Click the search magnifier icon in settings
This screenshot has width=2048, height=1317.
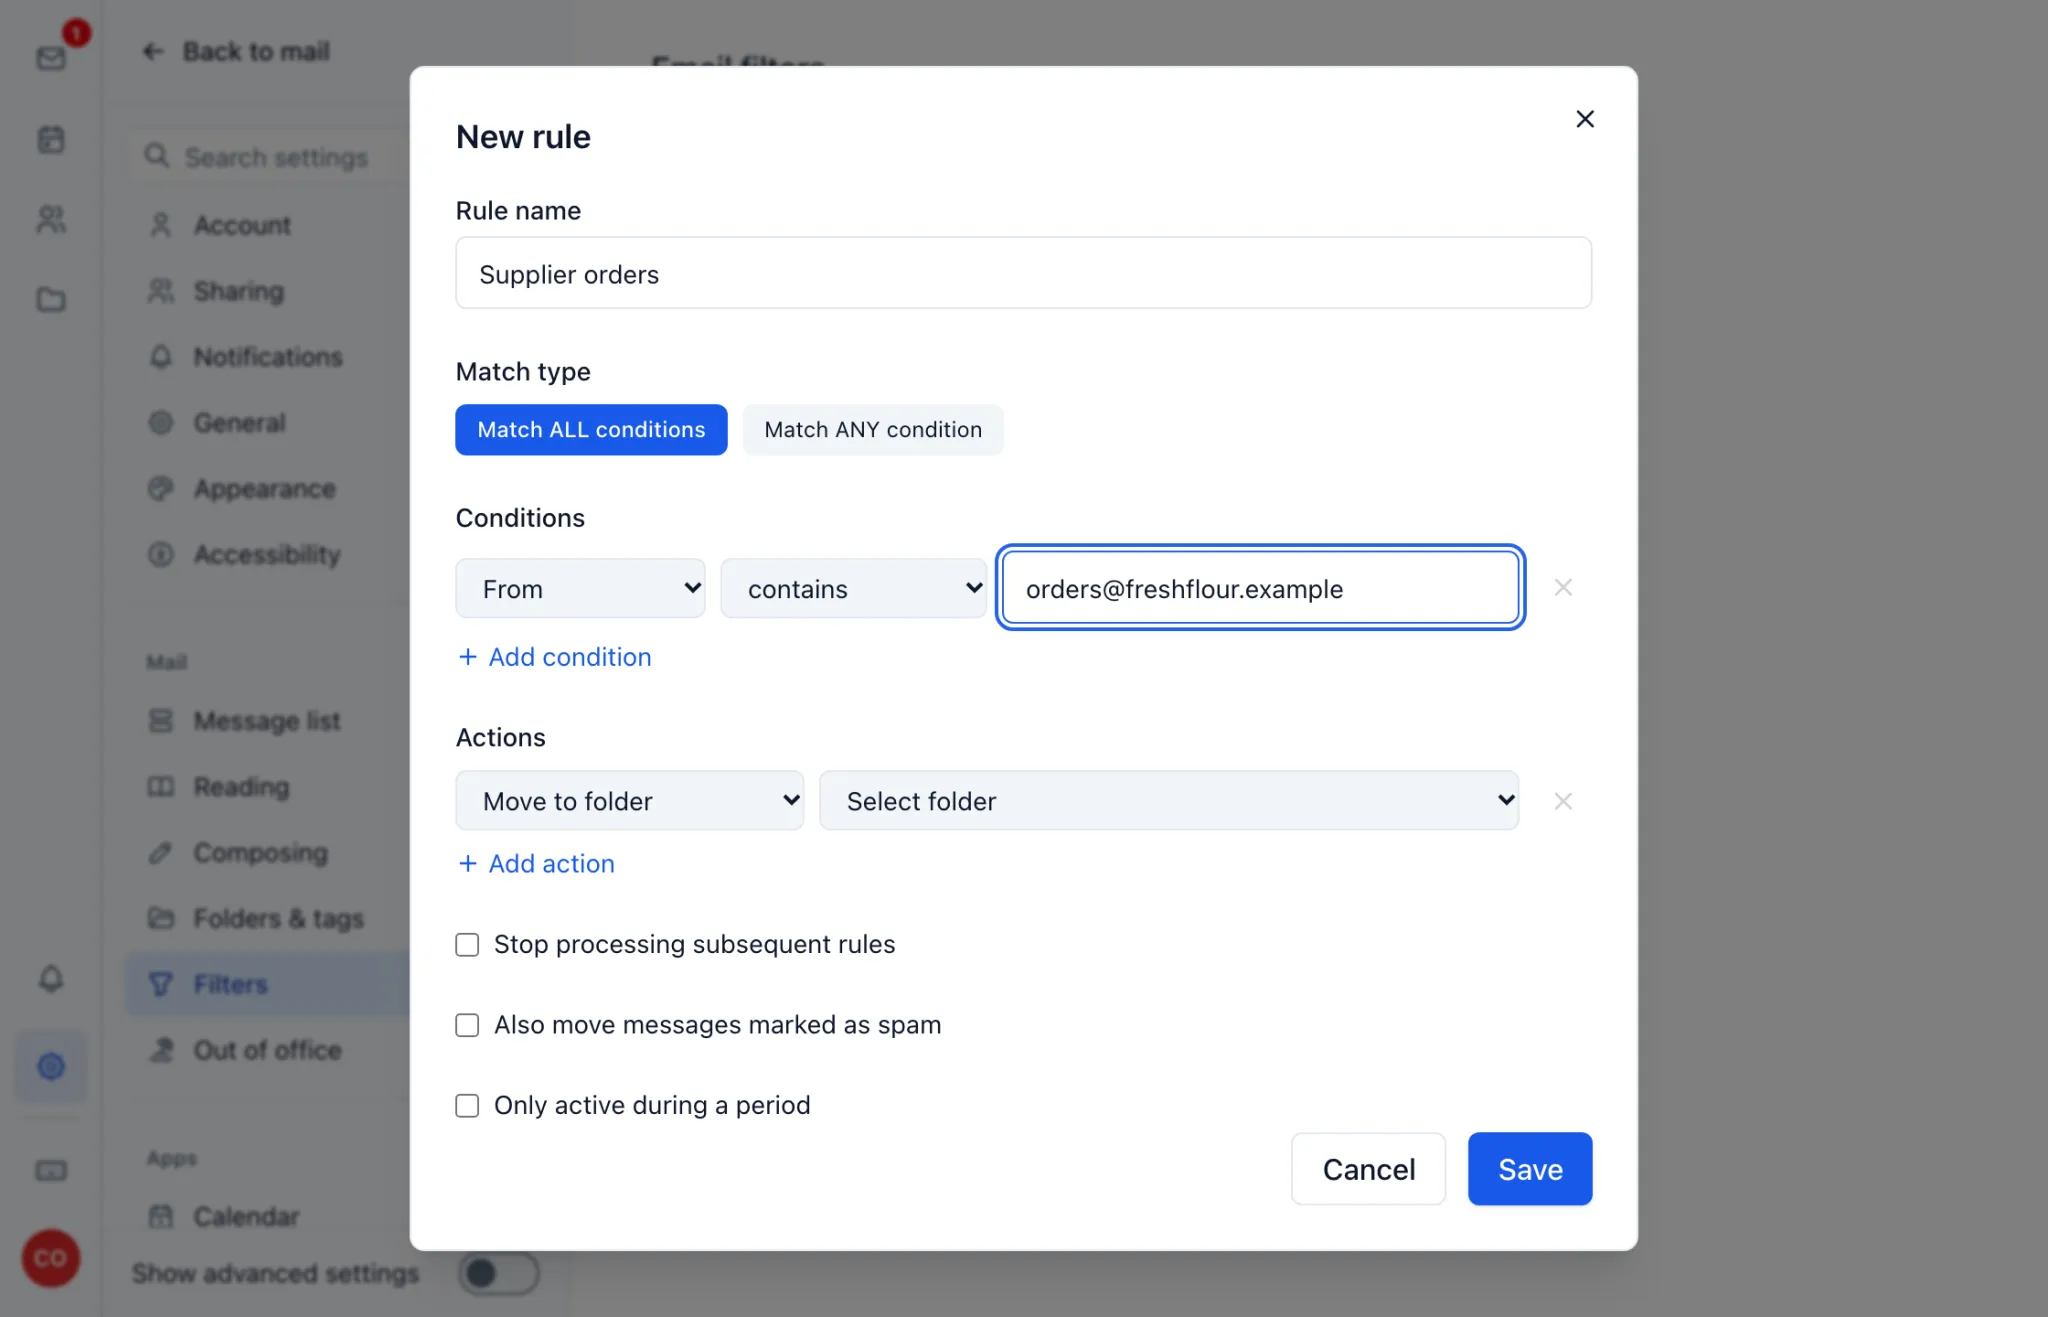157,156
